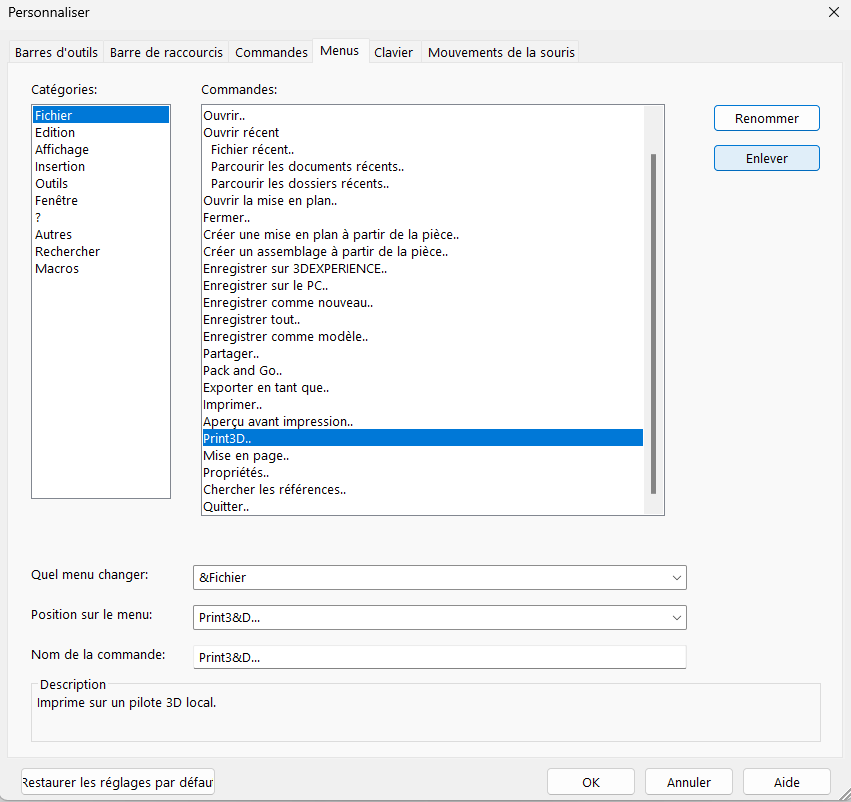The height and width of the screenshot is (802, 851).
Task: Close the Personnaliser dialog window
Action: point(834,13)
